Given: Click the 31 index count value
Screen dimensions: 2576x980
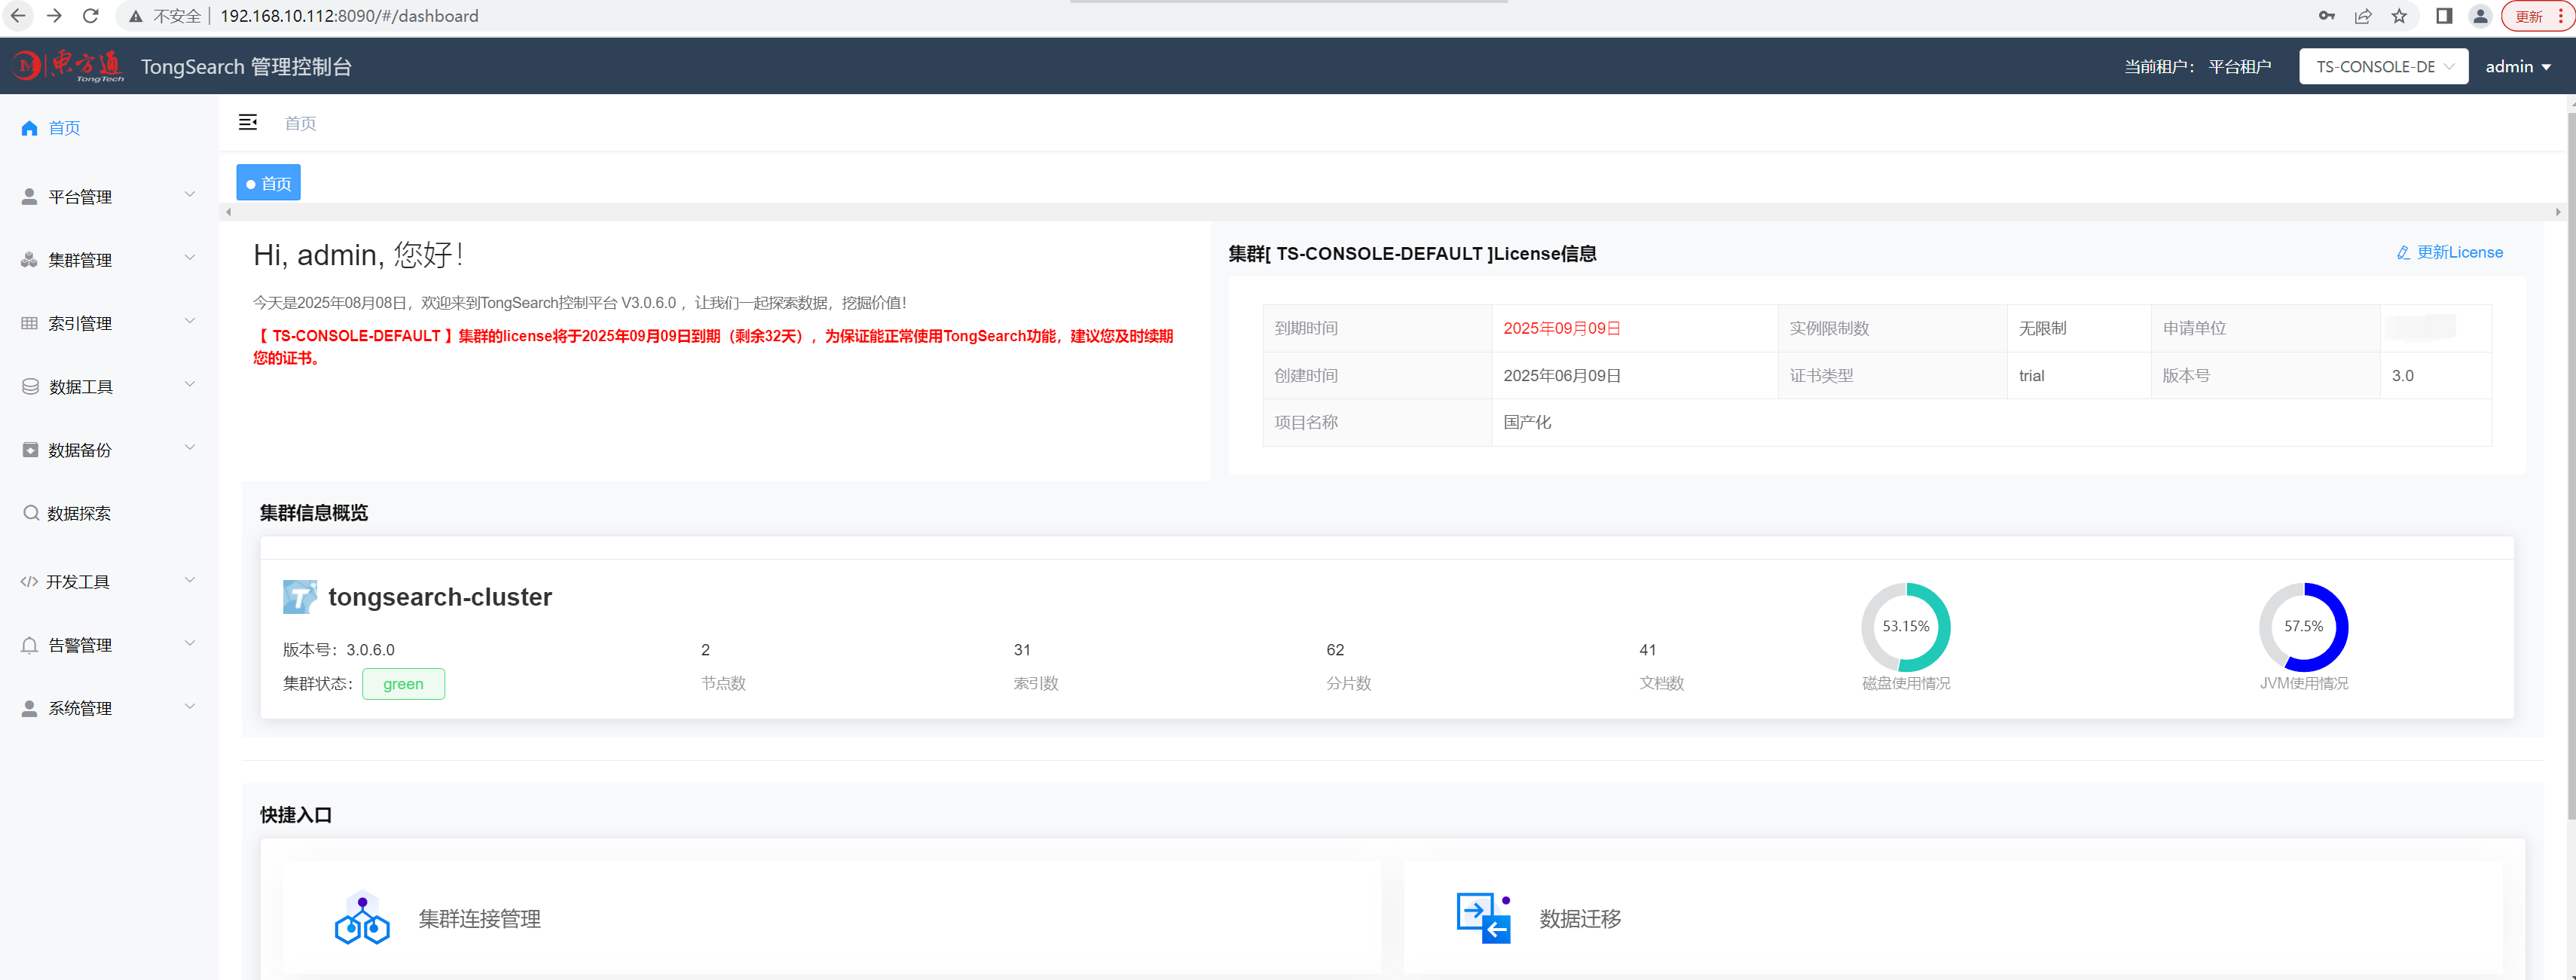Looking at the screenshot, I should (1022, 650).
